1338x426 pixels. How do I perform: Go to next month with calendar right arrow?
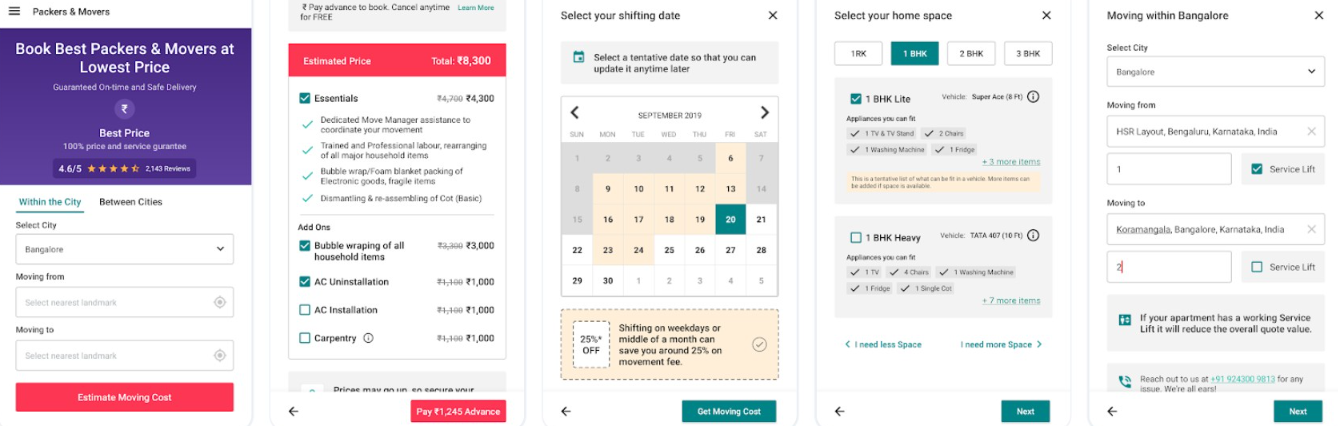[x=765, y=113]
